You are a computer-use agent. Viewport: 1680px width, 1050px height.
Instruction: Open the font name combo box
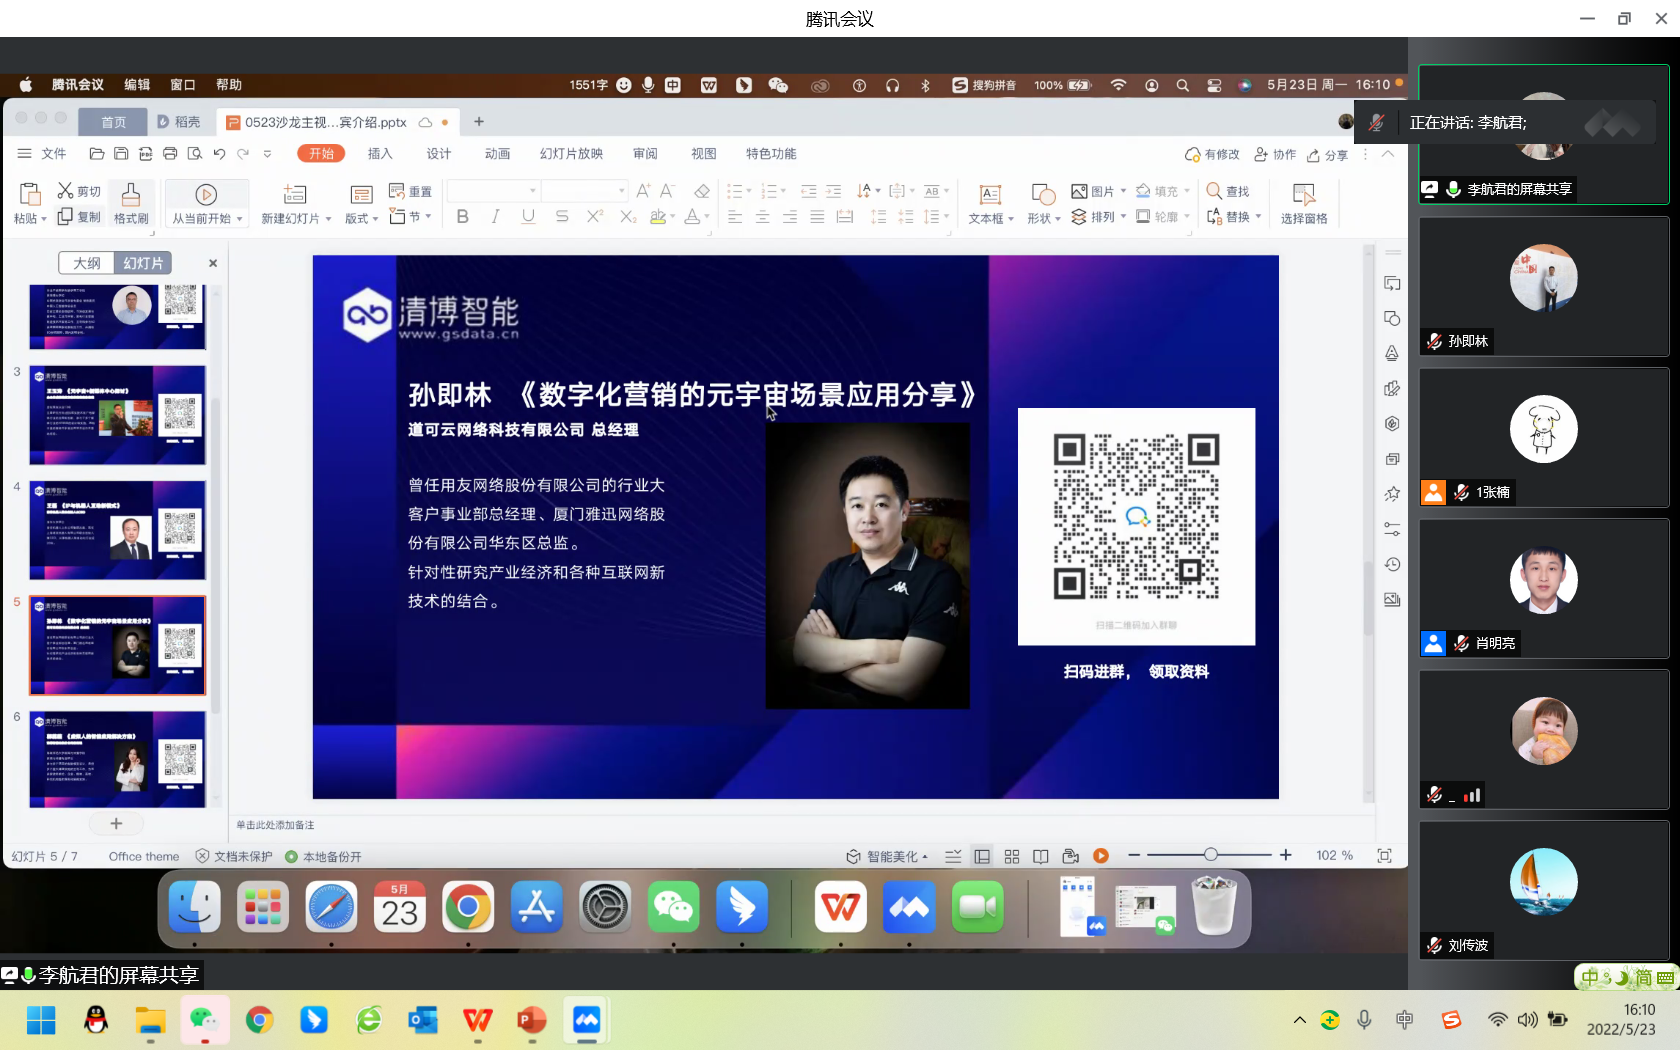(492, 190)
